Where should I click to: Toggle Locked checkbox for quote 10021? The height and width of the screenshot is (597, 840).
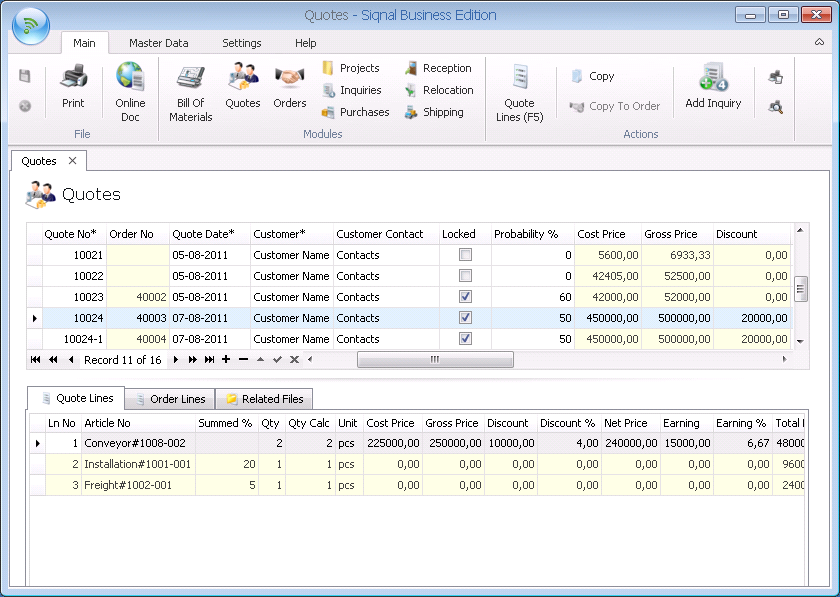465,255
